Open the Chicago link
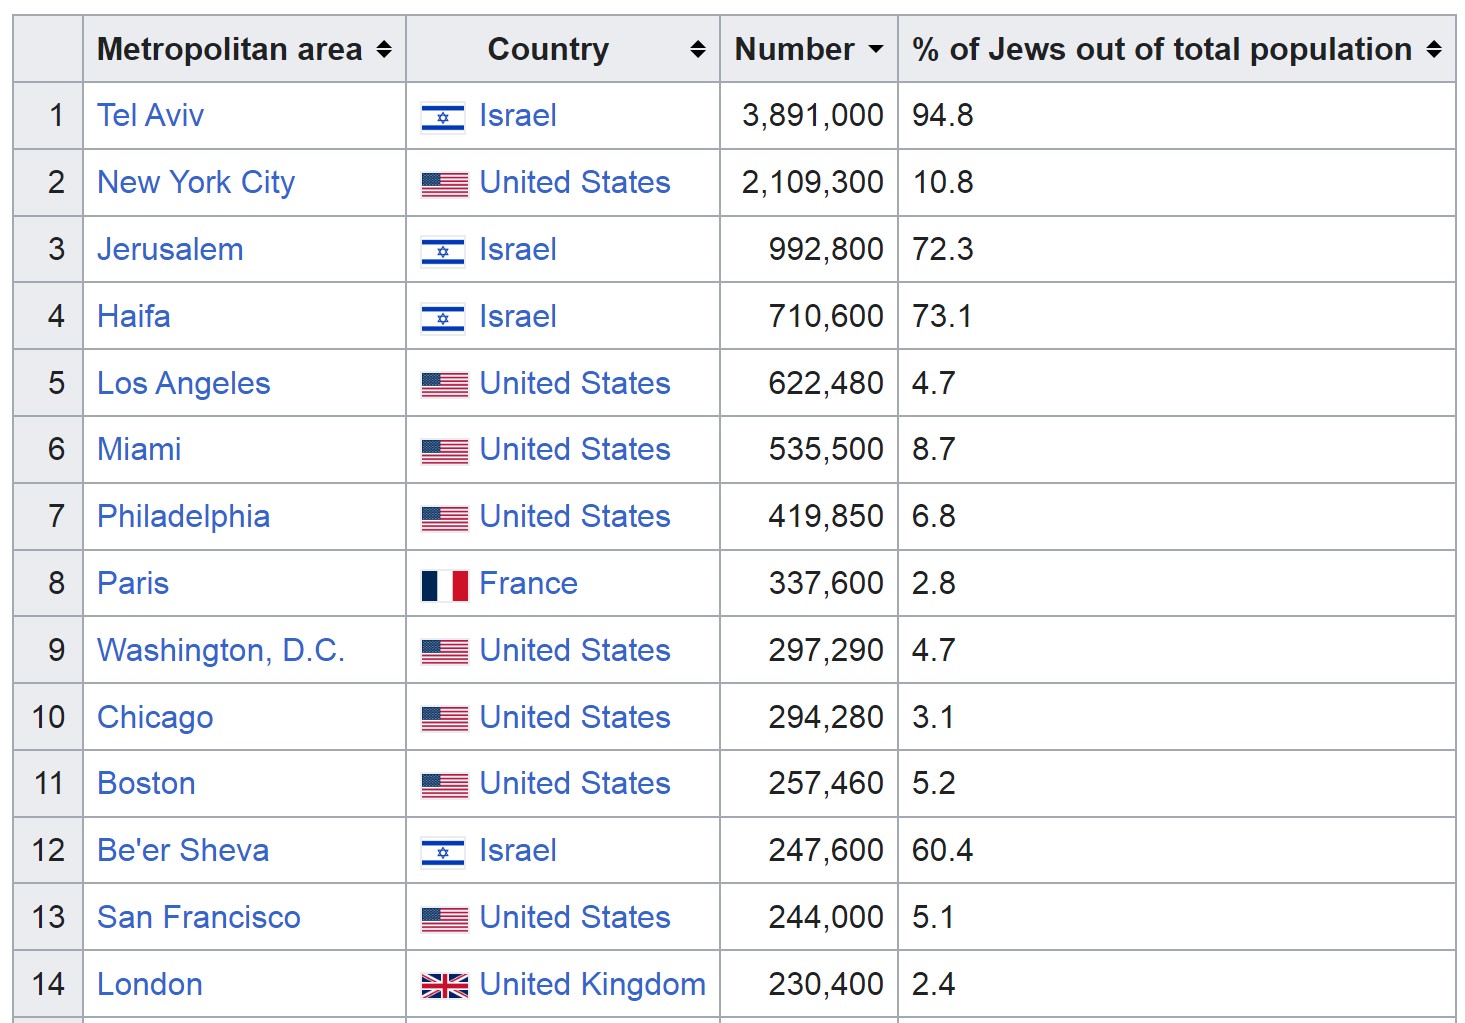The image size is (1465, 1023). (x=155, y=717)
